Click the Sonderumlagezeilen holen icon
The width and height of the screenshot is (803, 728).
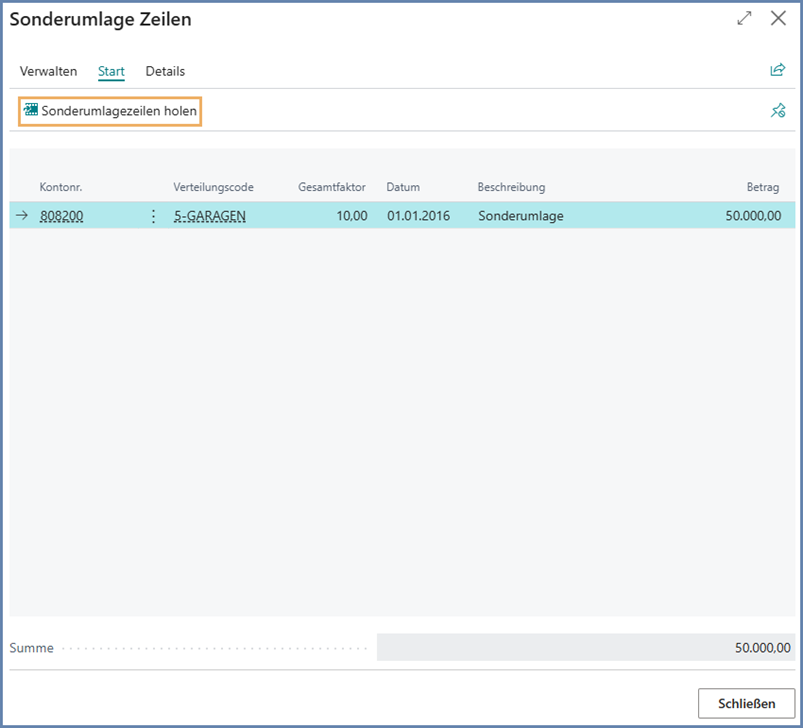(x=31, y=111)
